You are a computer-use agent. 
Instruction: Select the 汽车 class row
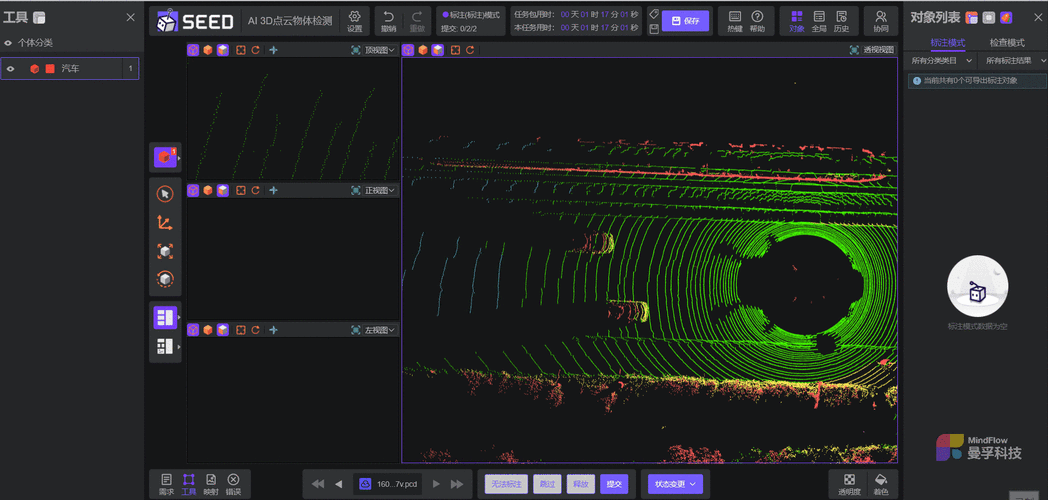70,68
